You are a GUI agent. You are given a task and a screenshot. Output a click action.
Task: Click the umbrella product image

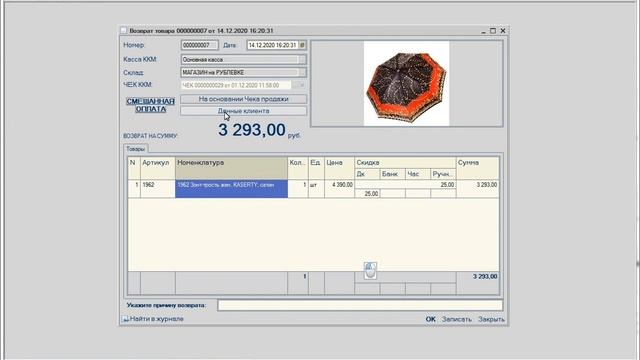click(407, 83)
